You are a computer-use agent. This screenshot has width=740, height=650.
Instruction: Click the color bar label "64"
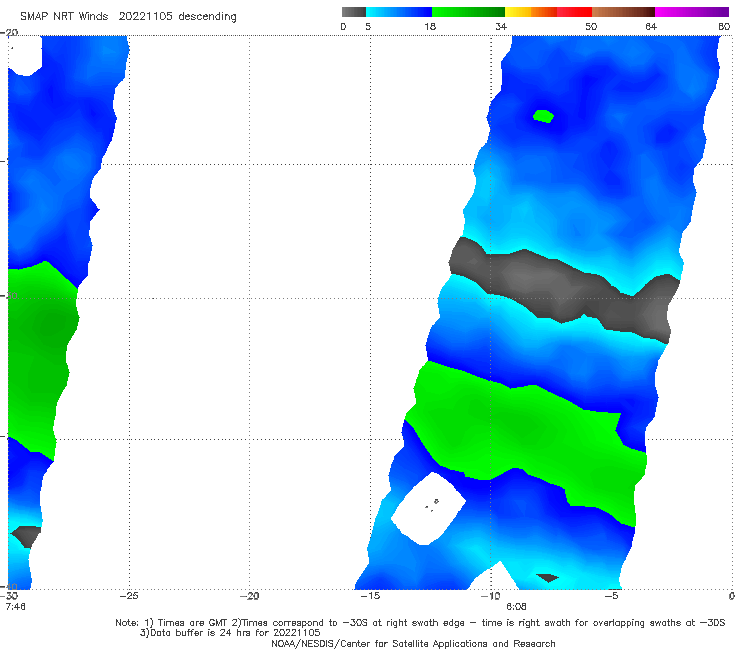tap(651, 27)
